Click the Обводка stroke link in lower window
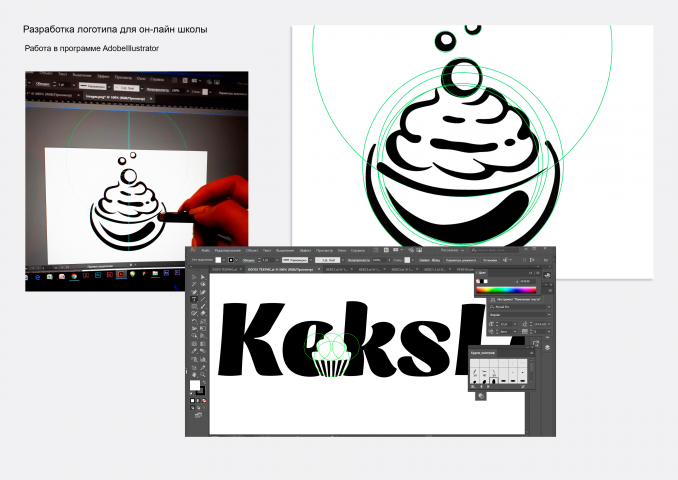Viewport: 678px width, 480px height. coord(249,260)
